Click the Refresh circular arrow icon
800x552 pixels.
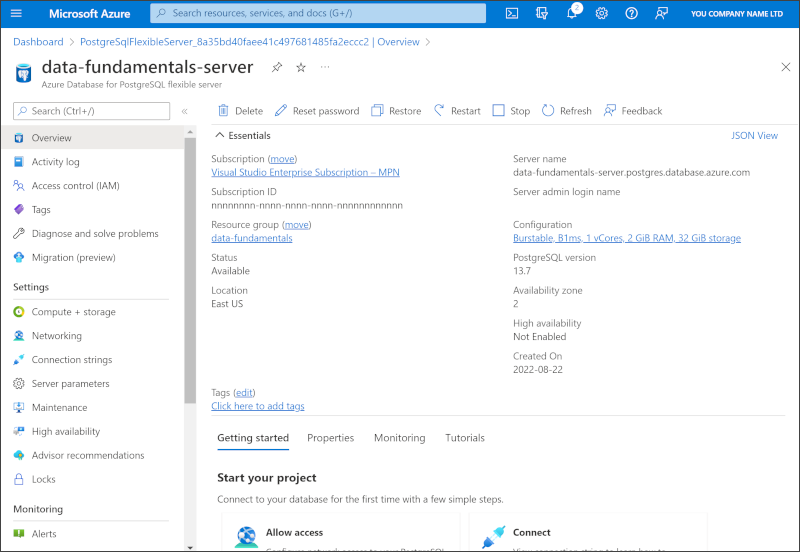click(548, 110)
